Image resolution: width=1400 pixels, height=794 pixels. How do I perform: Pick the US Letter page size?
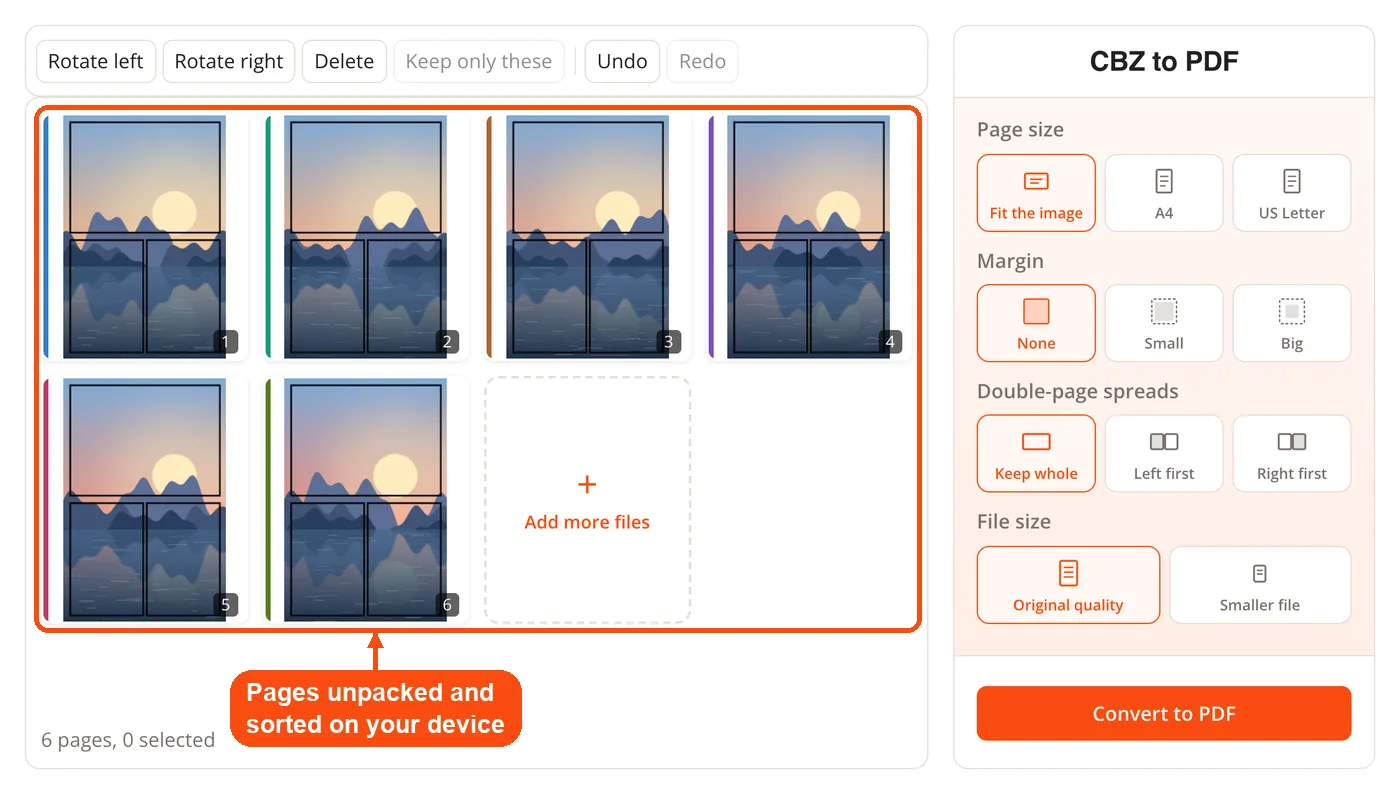1292,193
